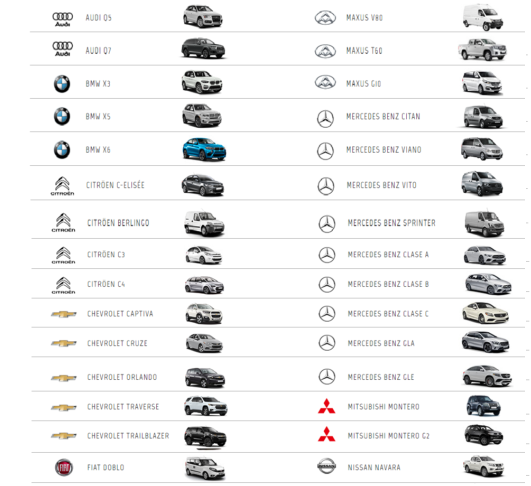531x486 pixels.
Task: Click the Mitsubishi logo beside Mitsubishi Montero
Action: [326, 406]
